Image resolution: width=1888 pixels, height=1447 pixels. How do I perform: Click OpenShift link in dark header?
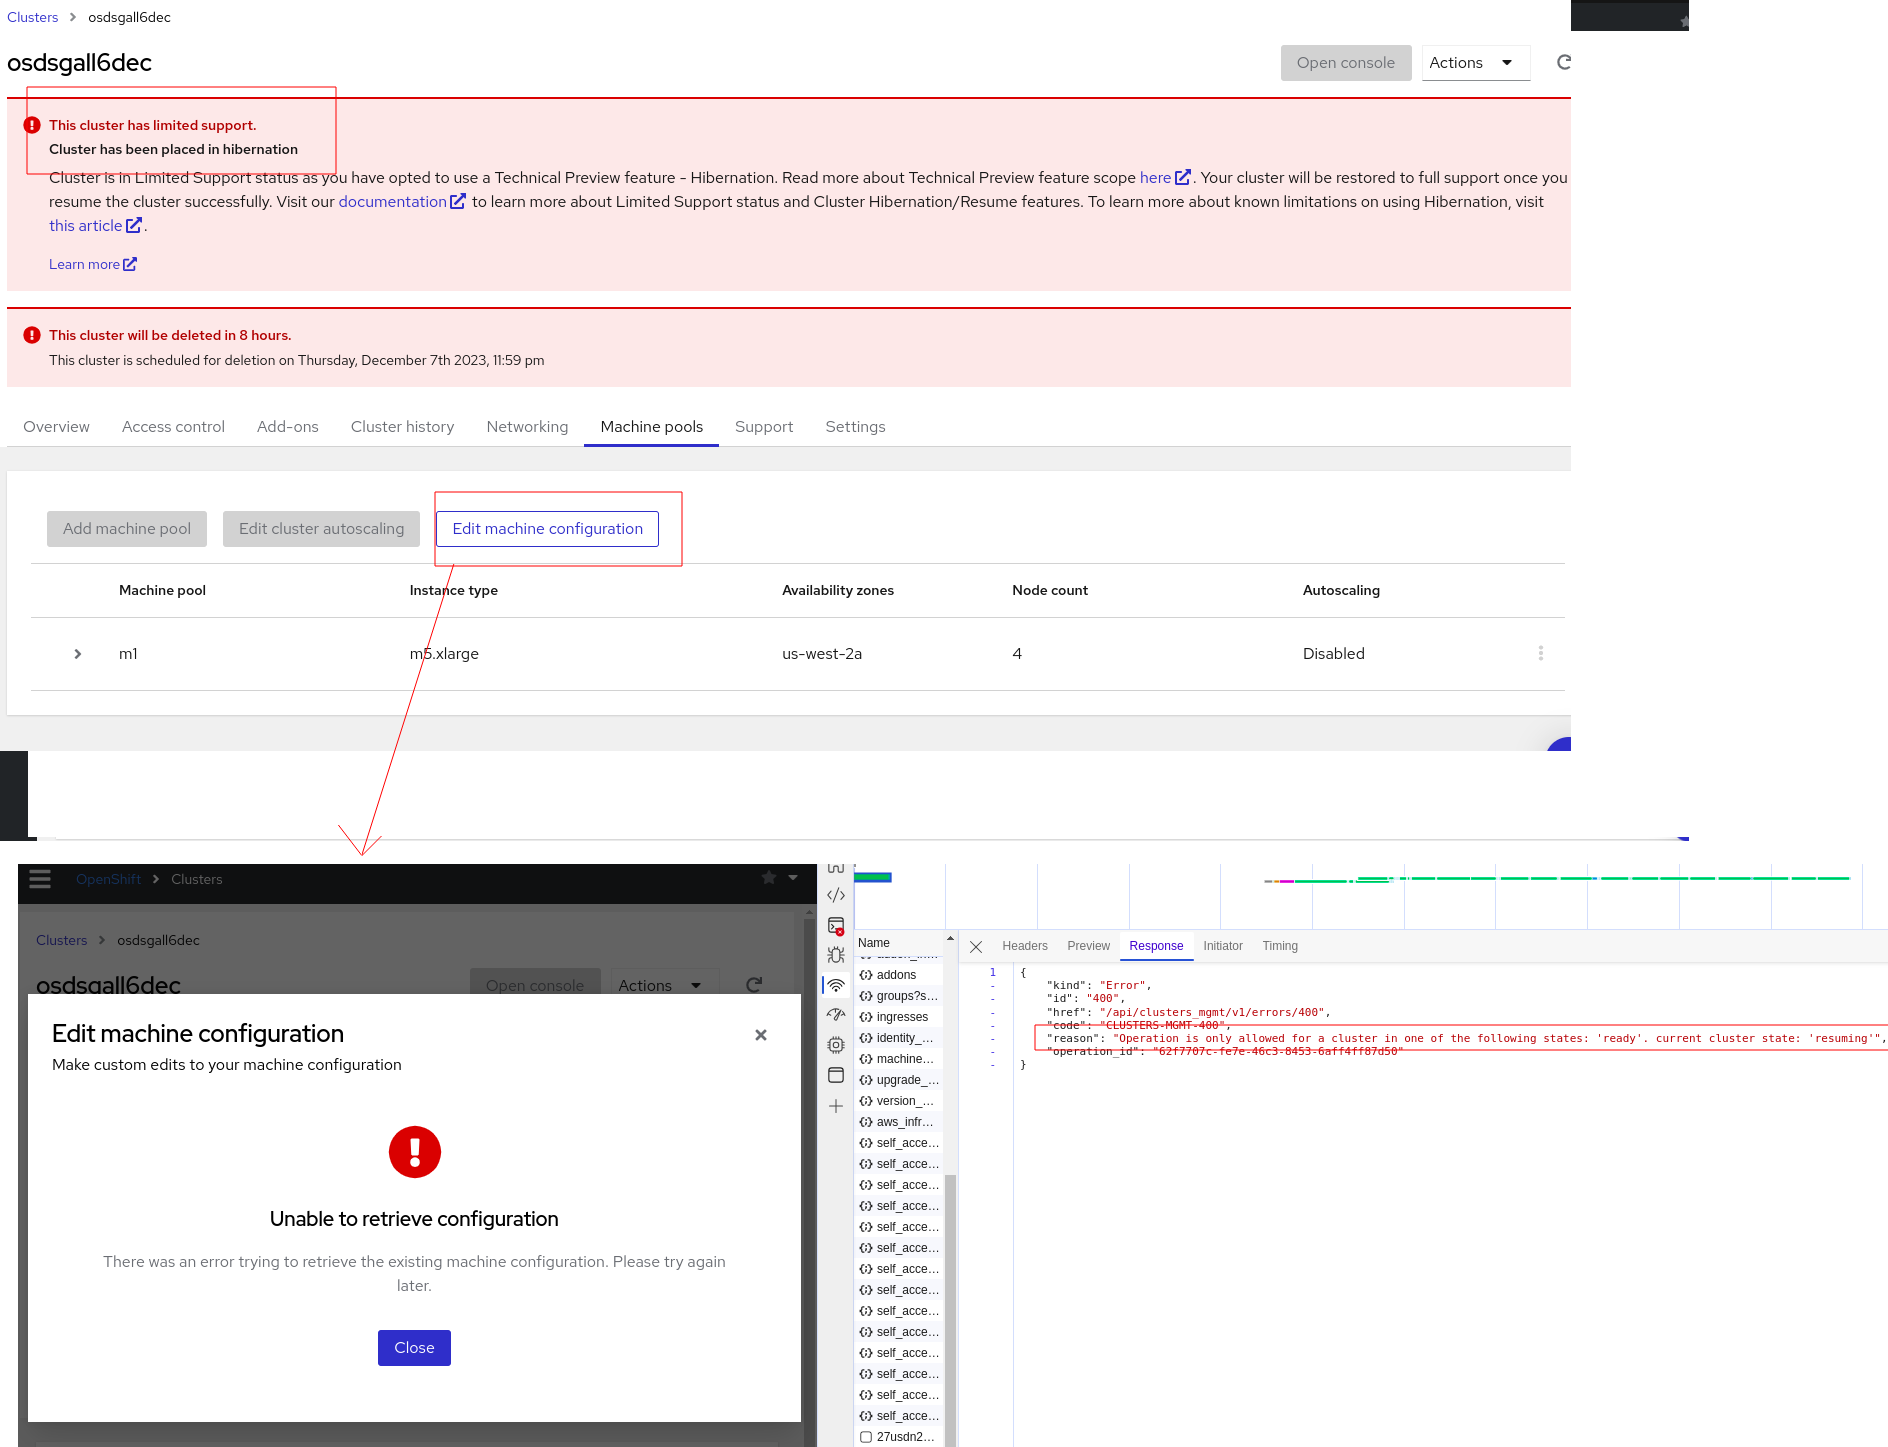tap(108, 879)
